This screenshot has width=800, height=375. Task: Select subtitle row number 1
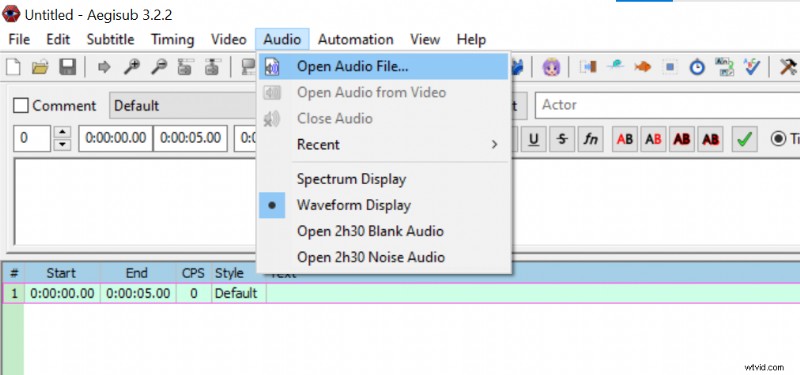pos(14,293)
